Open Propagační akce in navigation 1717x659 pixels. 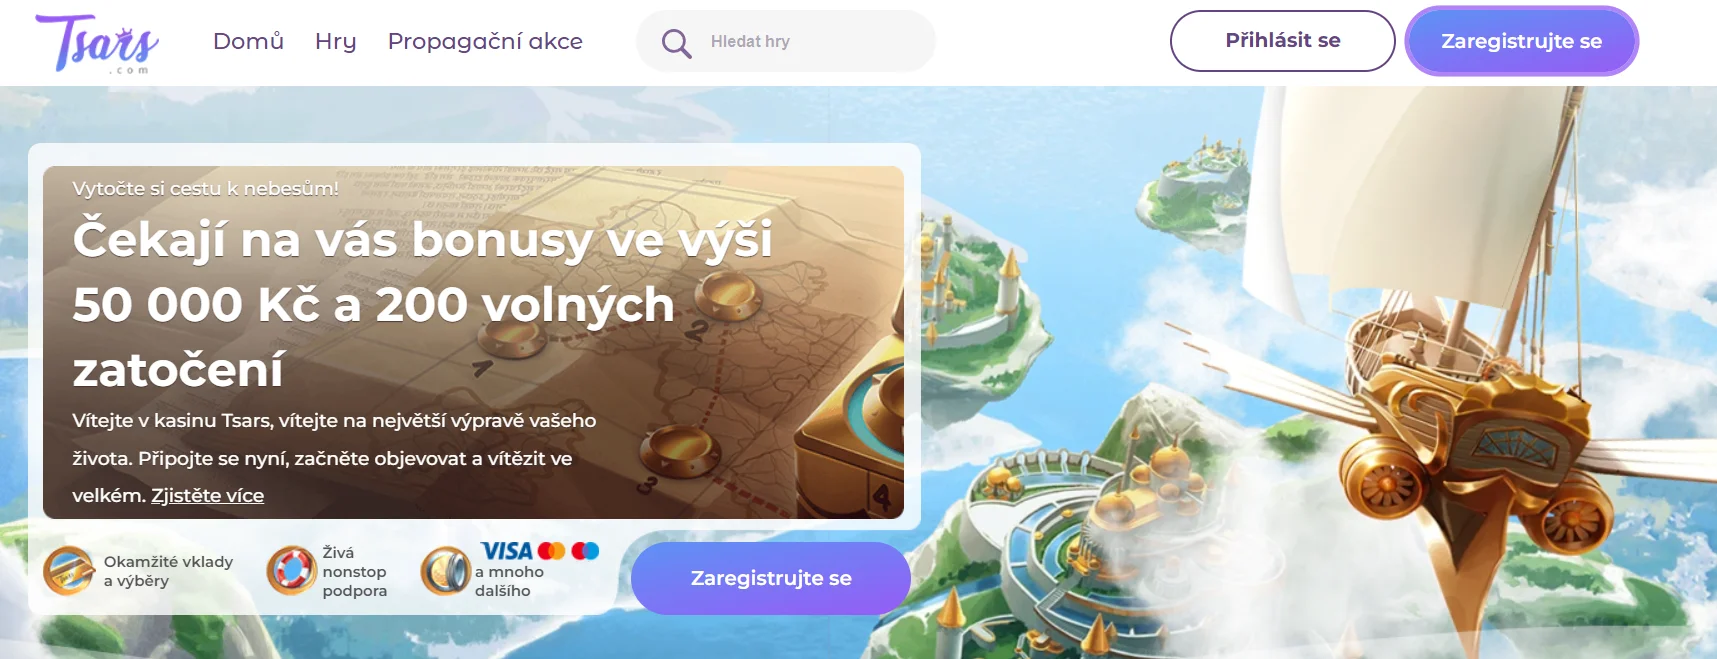point(485,42)
